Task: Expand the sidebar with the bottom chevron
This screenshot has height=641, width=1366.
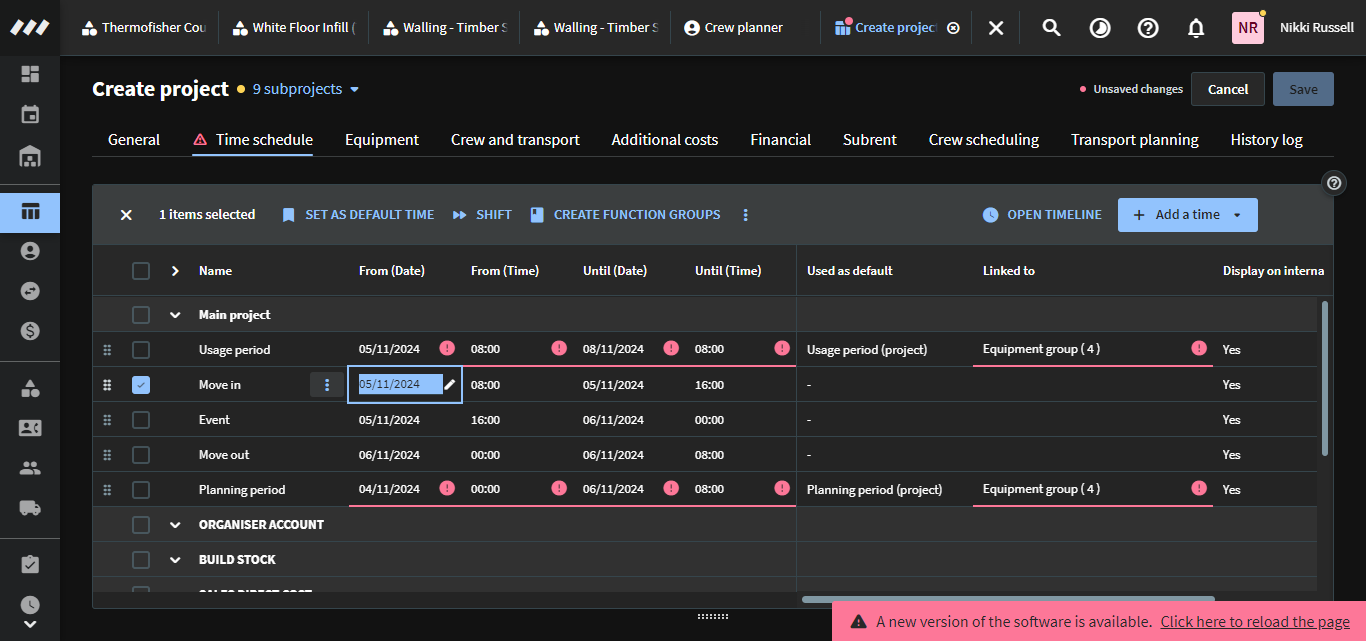Action: pyautogui.click(x=30, y=625)
